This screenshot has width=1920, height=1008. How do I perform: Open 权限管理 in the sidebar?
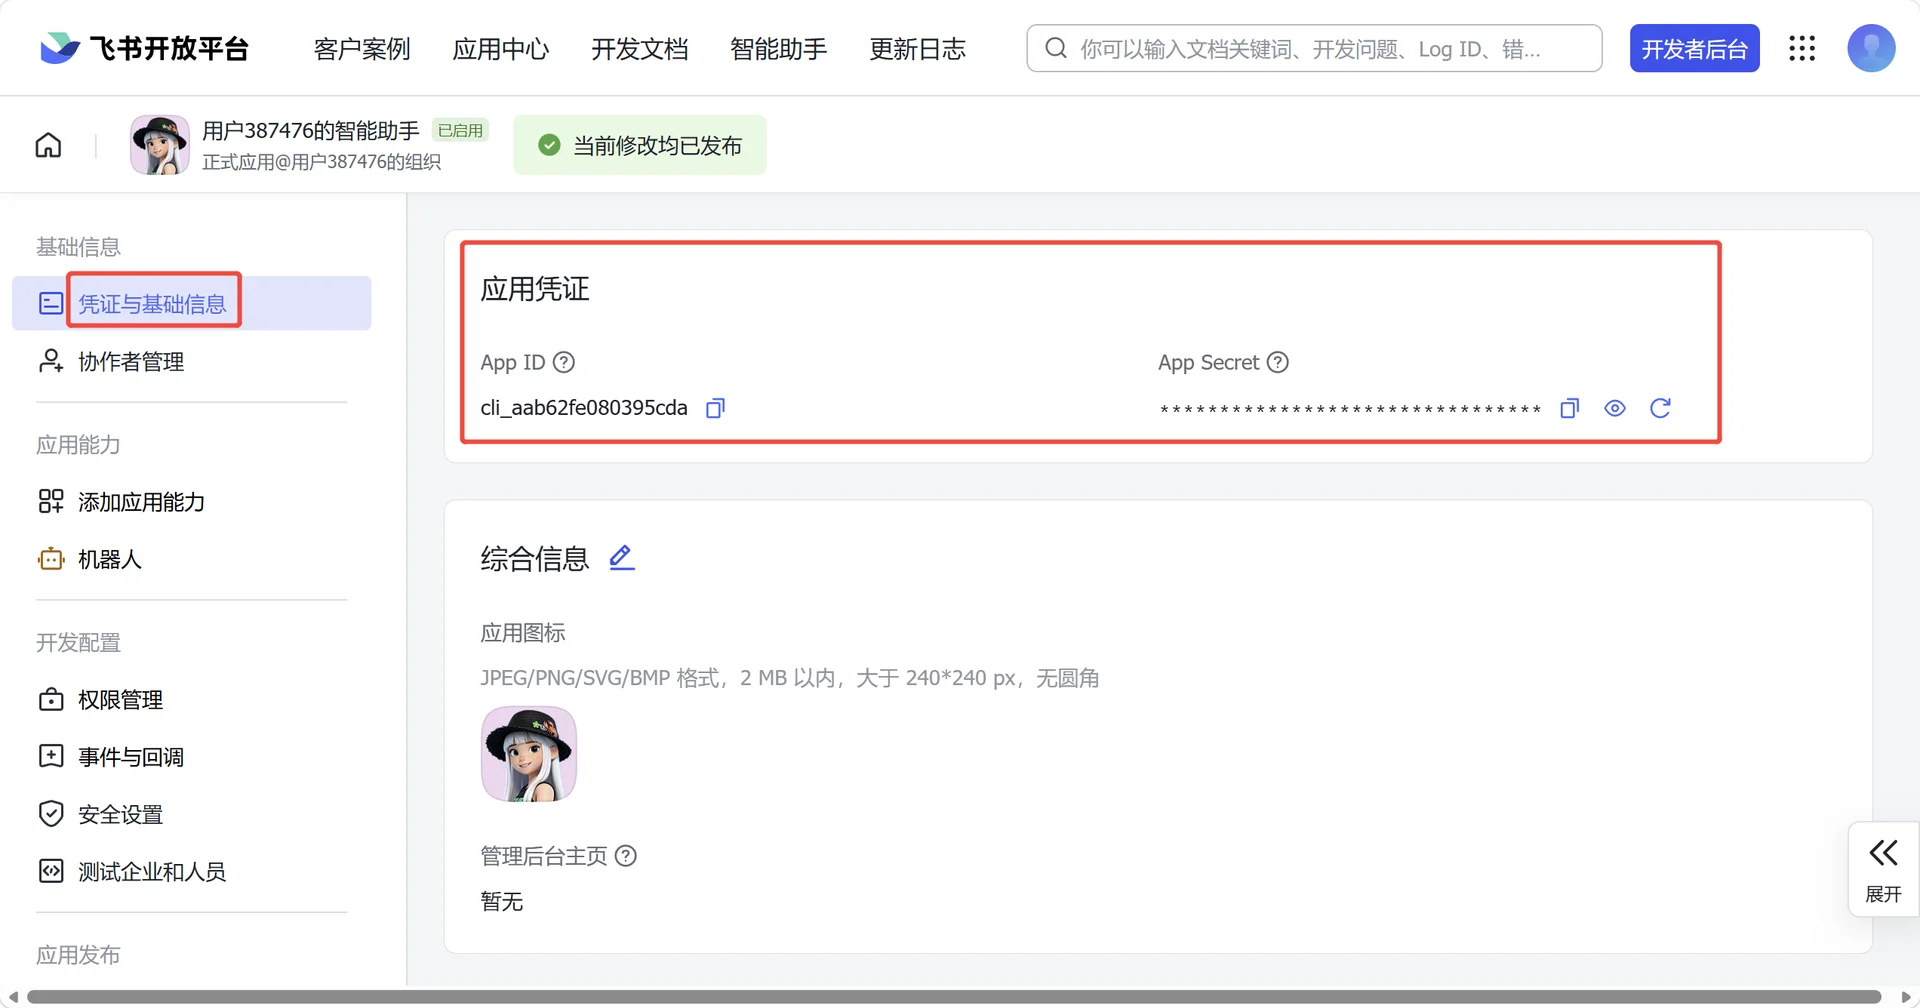point(120,699)
